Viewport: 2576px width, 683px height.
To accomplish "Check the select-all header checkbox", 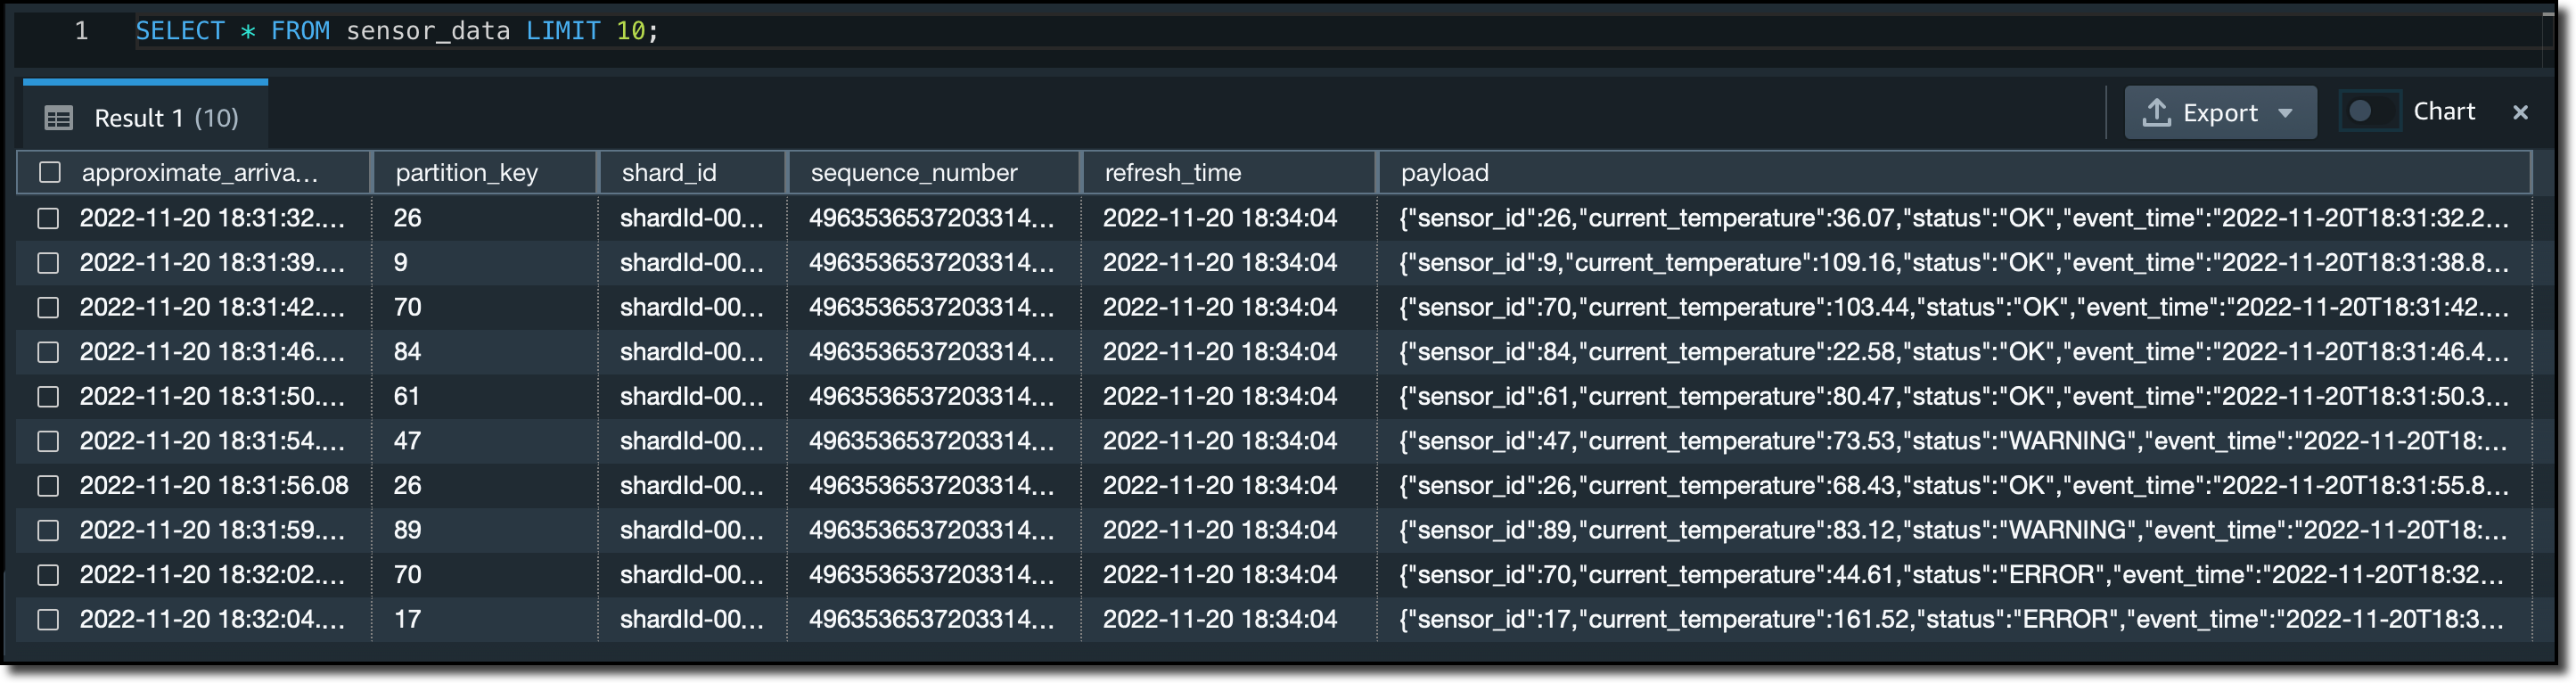I will click(x=50, y=172).
